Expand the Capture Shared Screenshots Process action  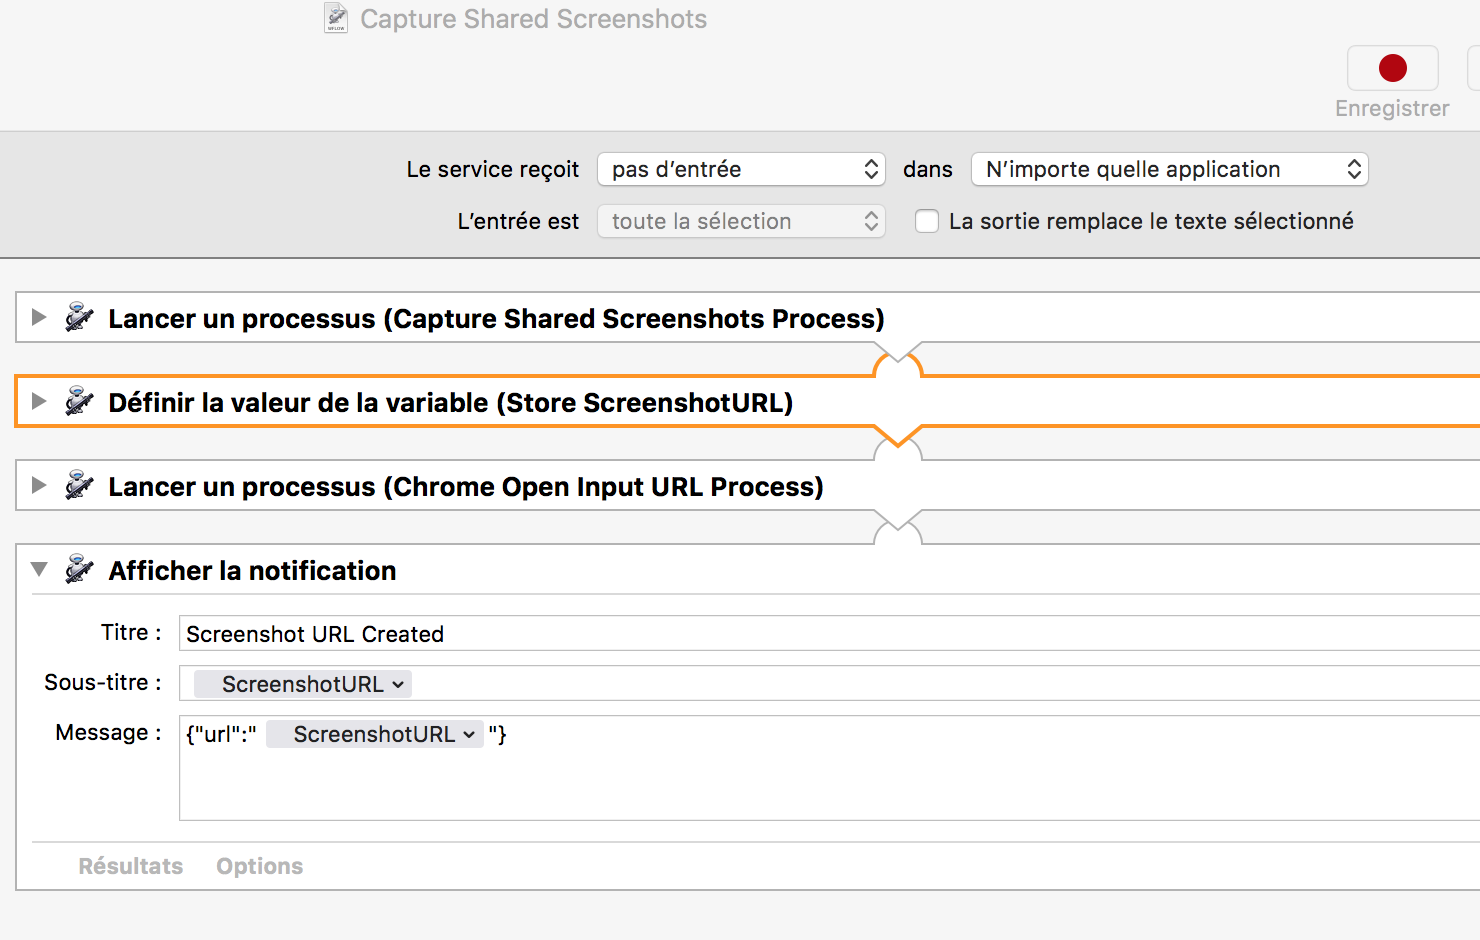[x=39, y=317]
